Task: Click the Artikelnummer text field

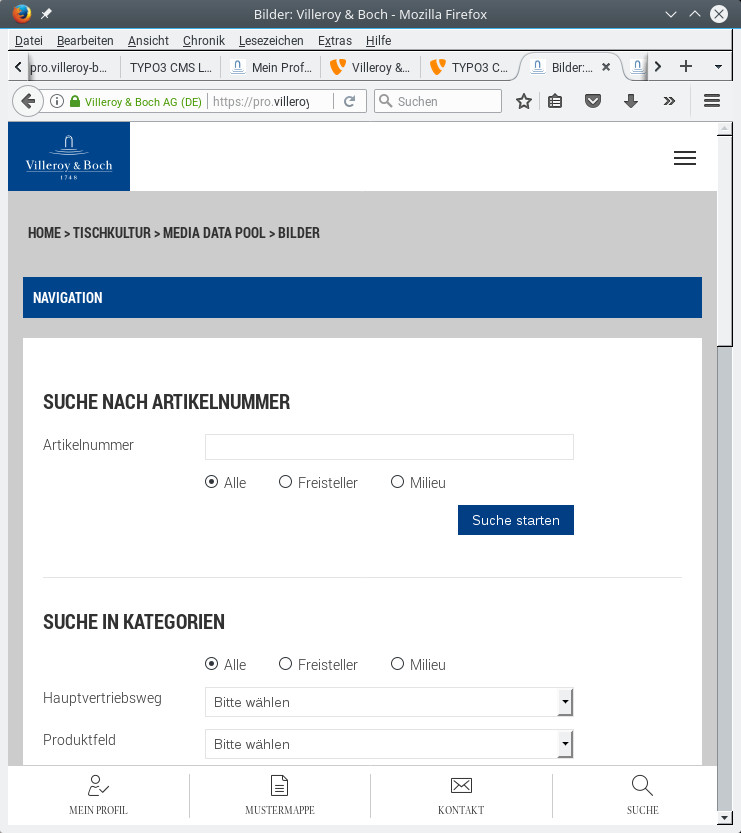Action: (389, 447)
